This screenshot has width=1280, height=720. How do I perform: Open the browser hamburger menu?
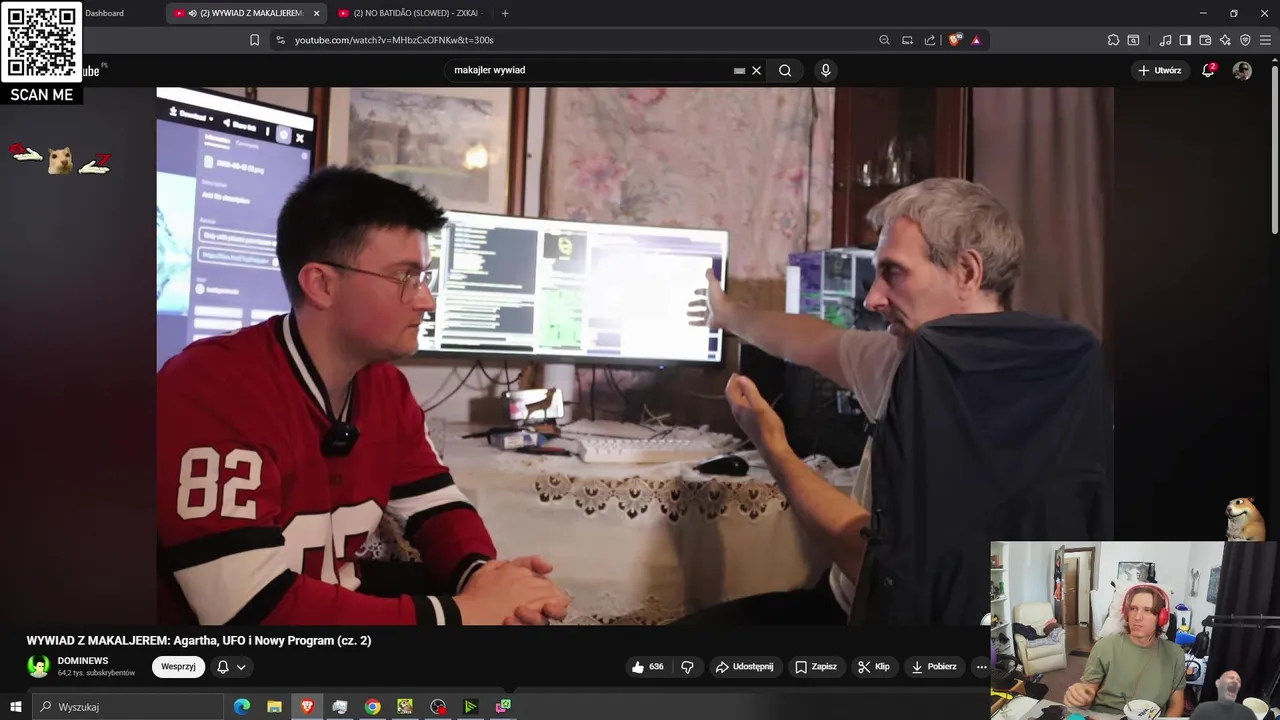click(x=1266, y=40)
